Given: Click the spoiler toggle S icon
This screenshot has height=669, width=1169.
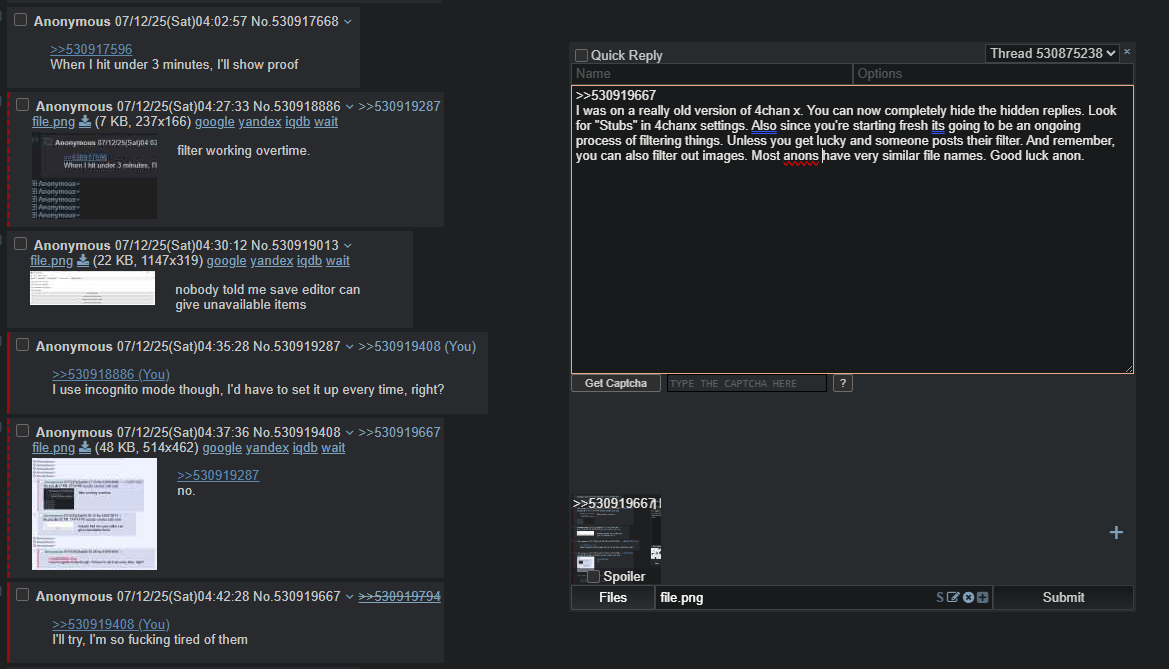Looking at the screenshot, I should (x=939, y=597).
